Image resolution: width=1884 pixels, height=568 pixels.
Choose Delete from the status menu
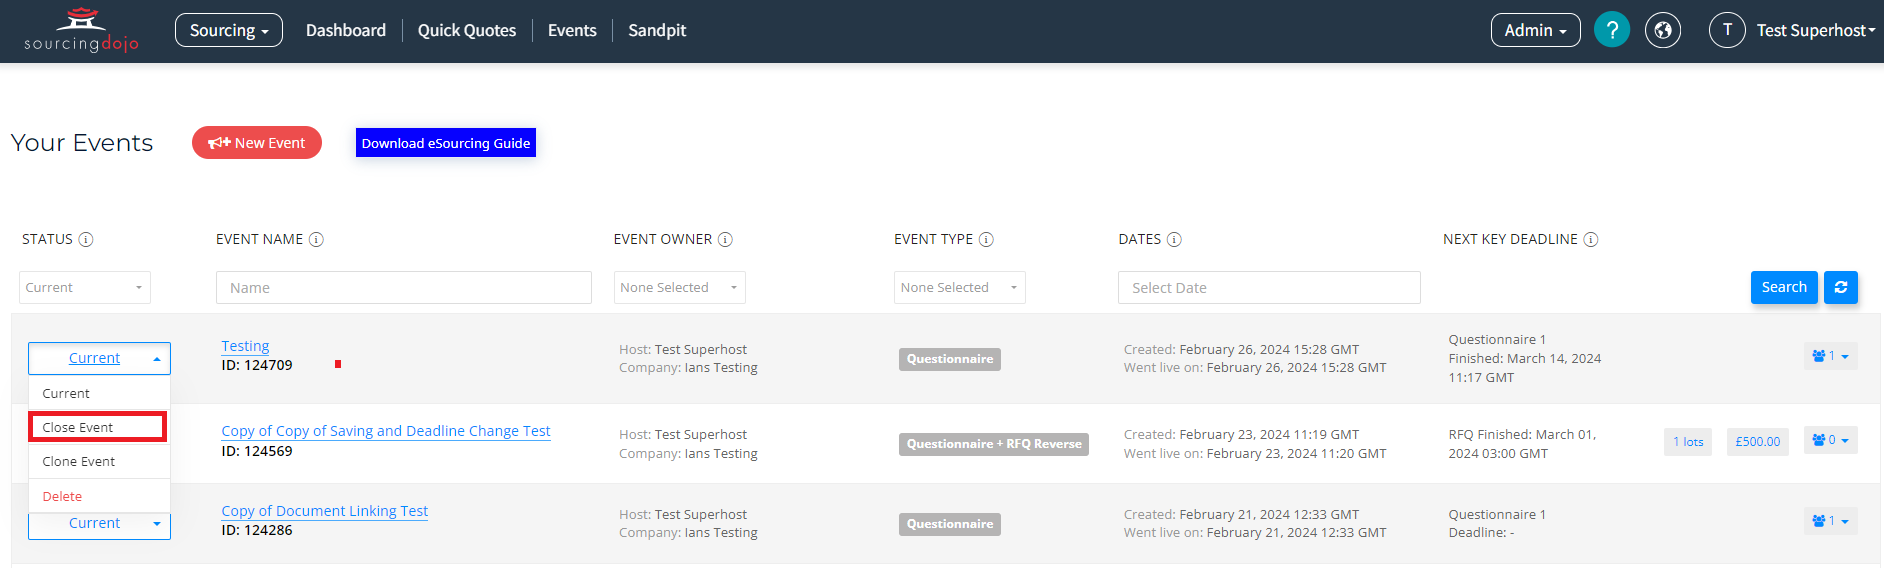(x=99, y=496)
